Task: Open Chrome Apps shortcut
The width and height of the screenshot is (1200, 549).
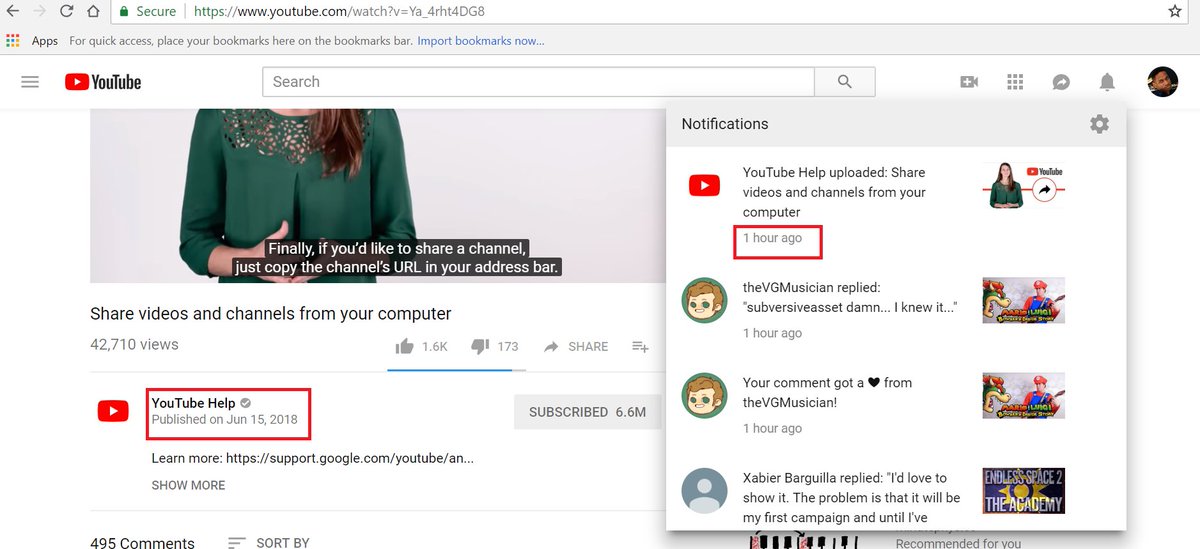Action: pyautogui.click(x=32, y=41)
